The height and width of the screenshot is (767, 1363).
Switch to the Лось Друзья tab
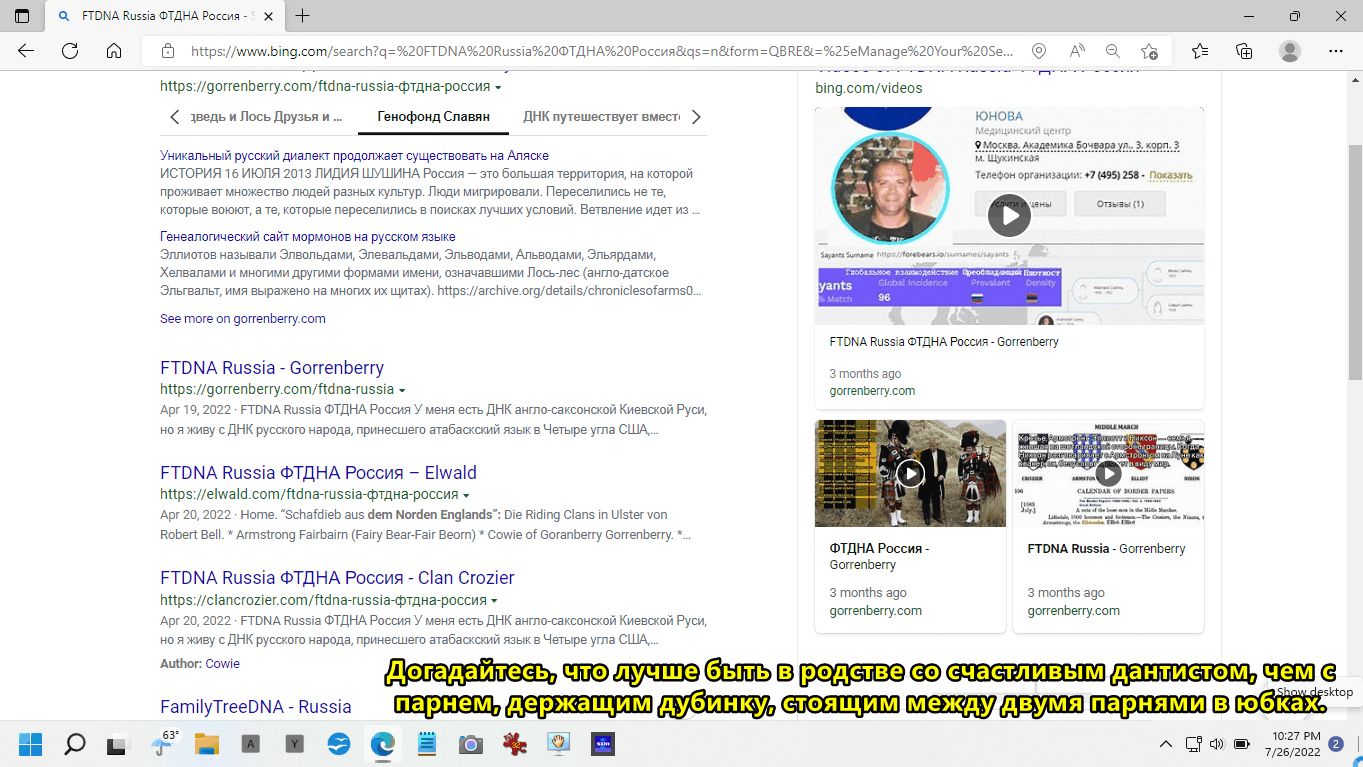pyautogui.click(x=267, y=117)
